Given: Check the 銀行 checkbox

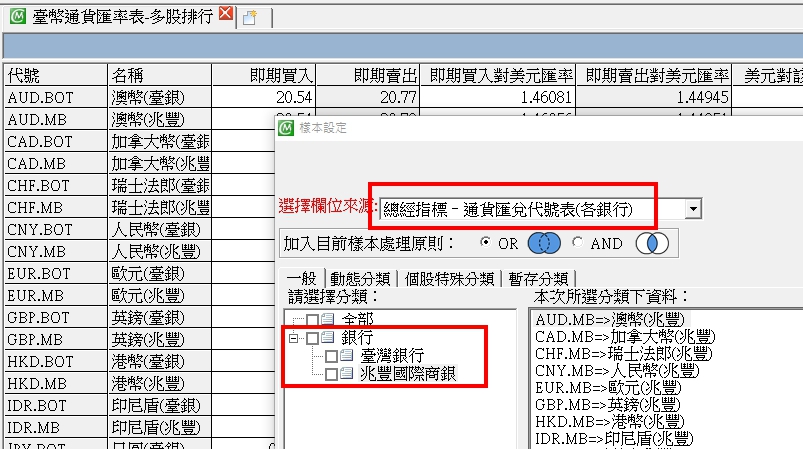Looking at the screenshot, I should pos(312,338).
